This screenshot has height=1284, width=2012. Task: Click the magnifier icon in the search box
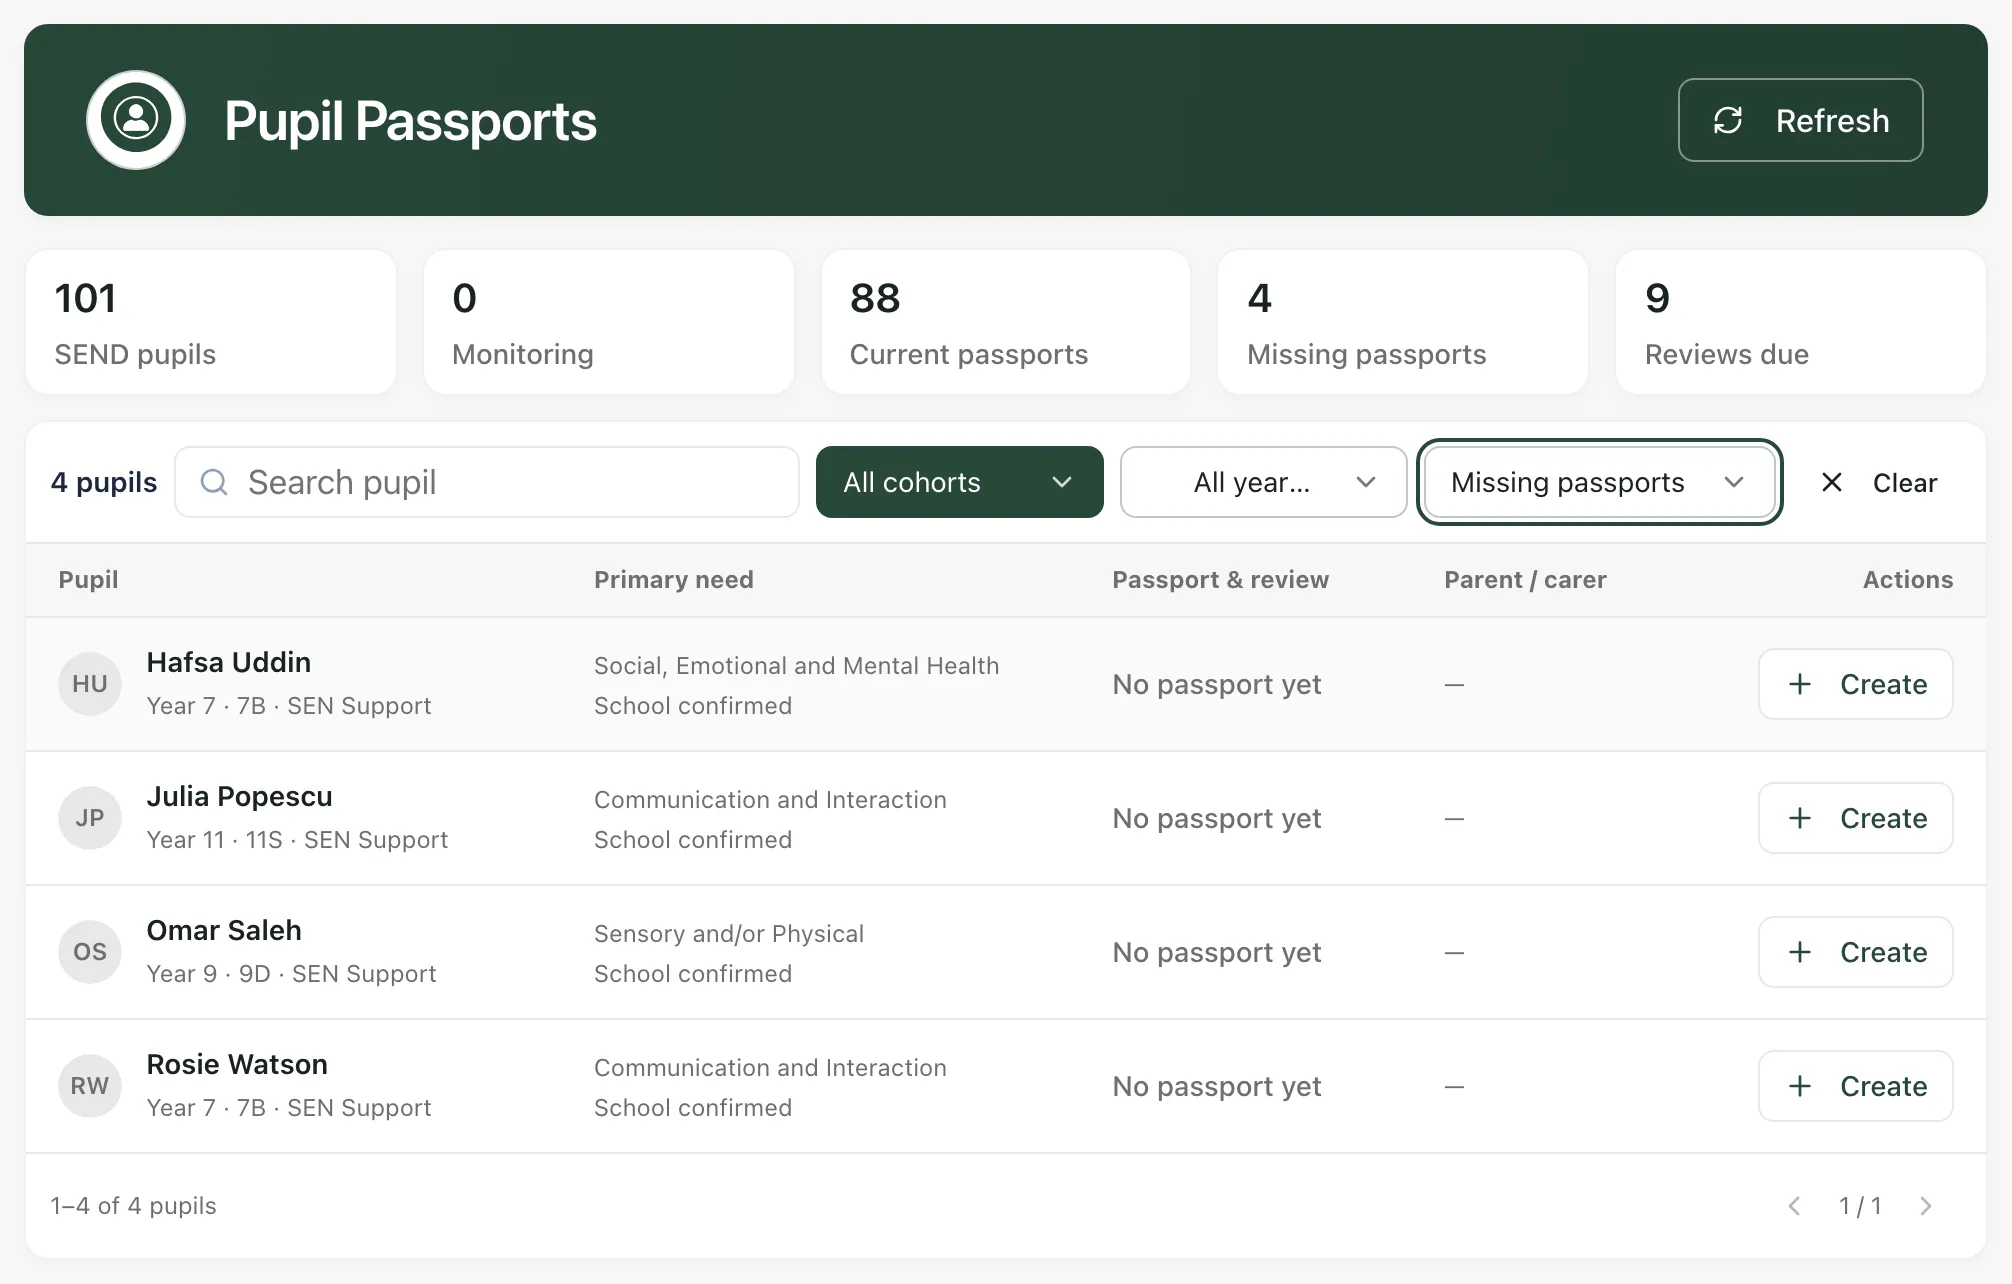[x=214, y=482]
